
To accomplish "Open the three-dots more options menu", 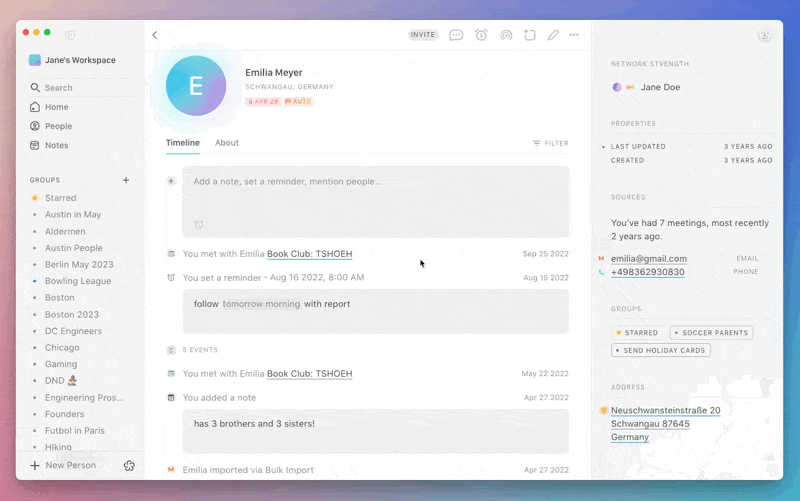I will (574, 35).
